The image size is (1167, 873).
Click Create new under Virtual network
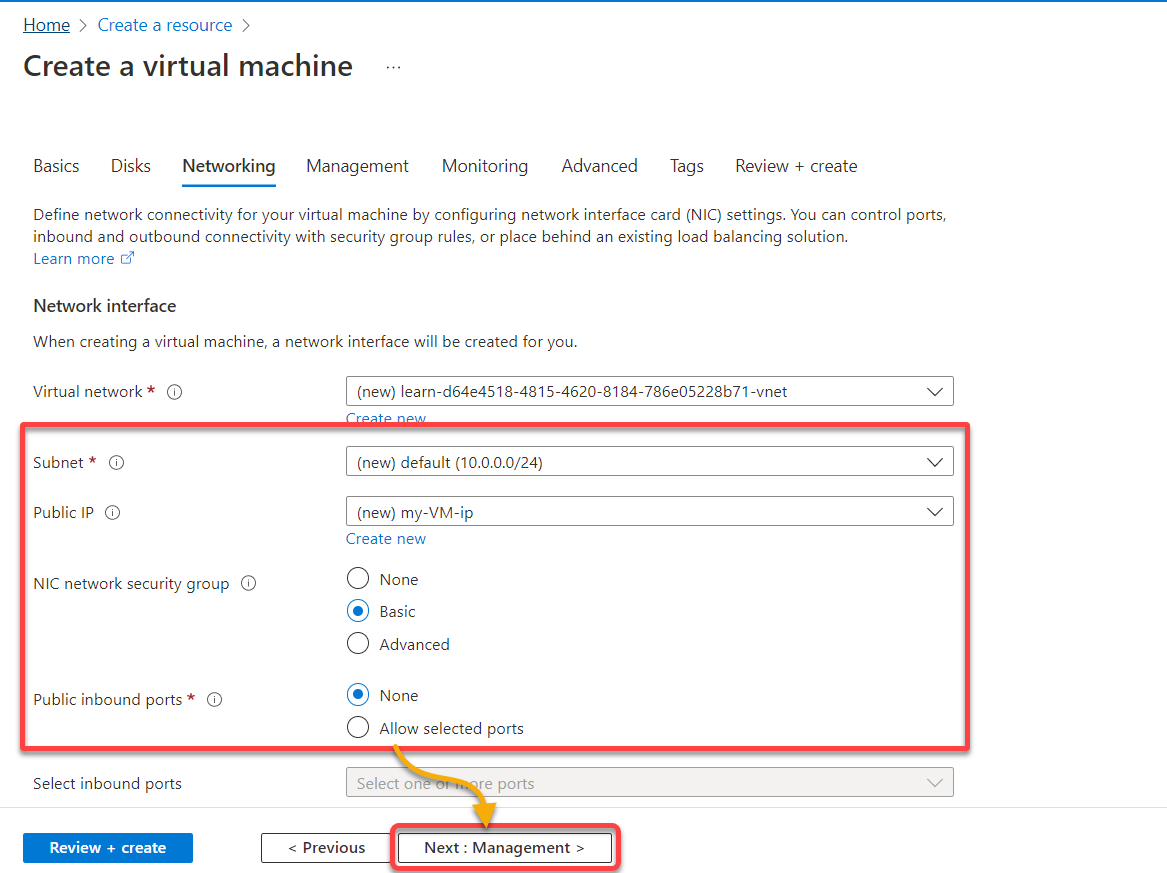[386, 418]
